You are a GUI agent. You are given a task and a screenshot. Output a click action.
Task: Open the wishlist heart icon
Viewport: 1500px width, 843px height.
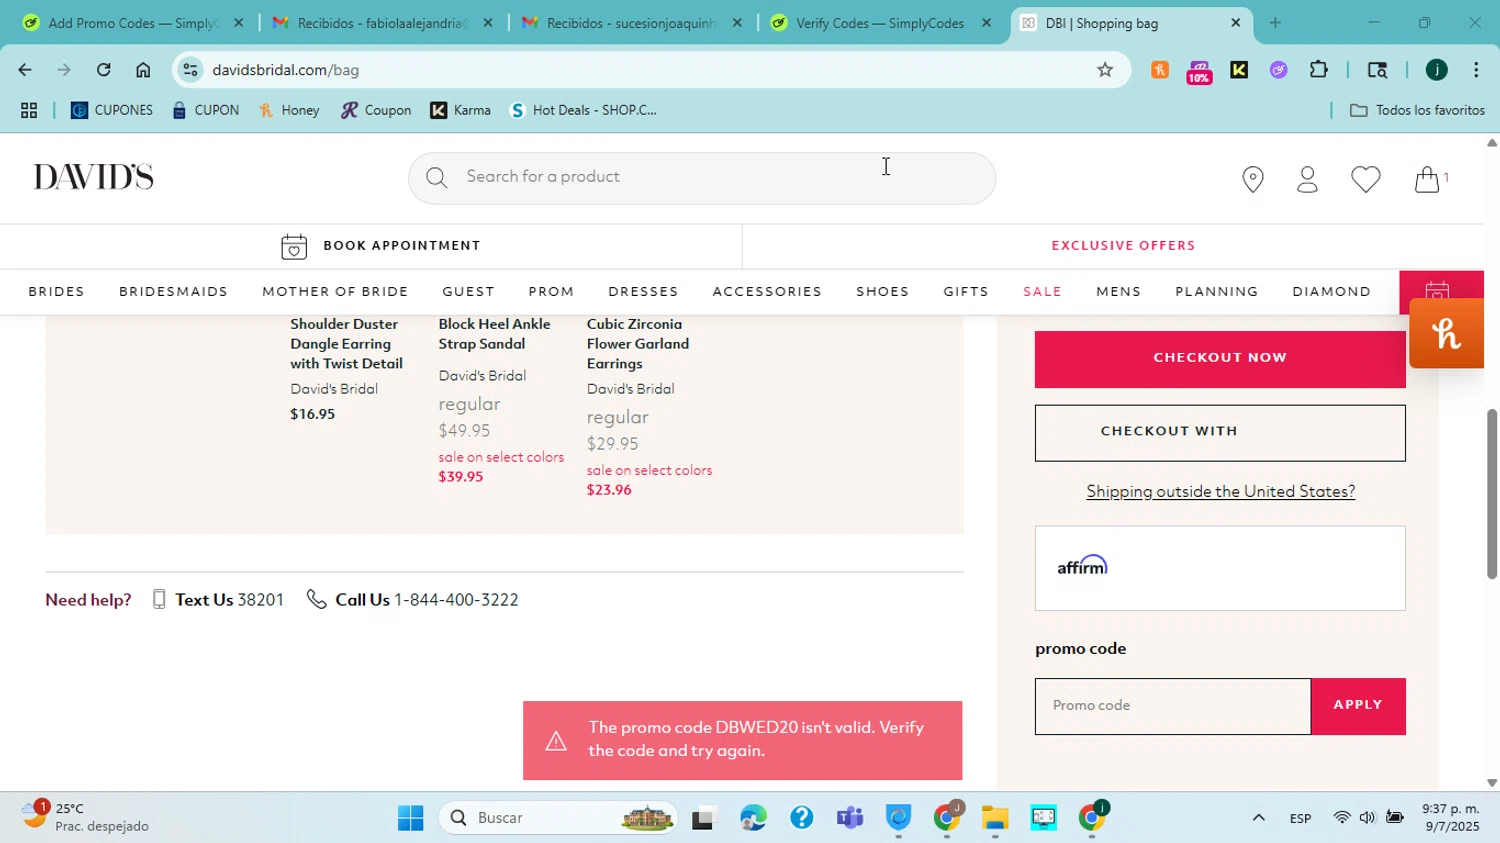click(x=1365, y=179)
